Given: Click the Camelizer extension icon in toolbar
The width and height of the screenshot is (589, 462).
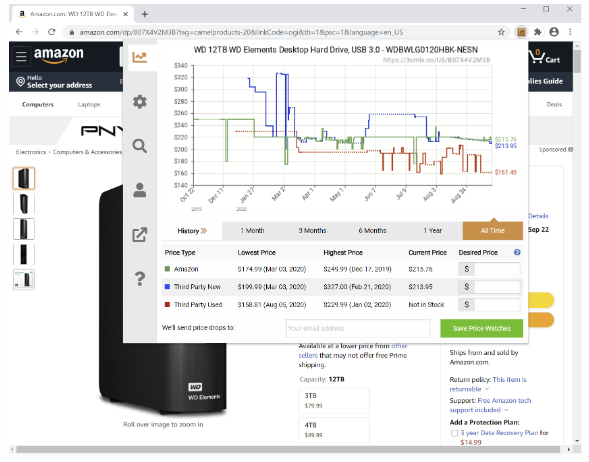Looking at the screenshot, I should click(x=521, y=32).
